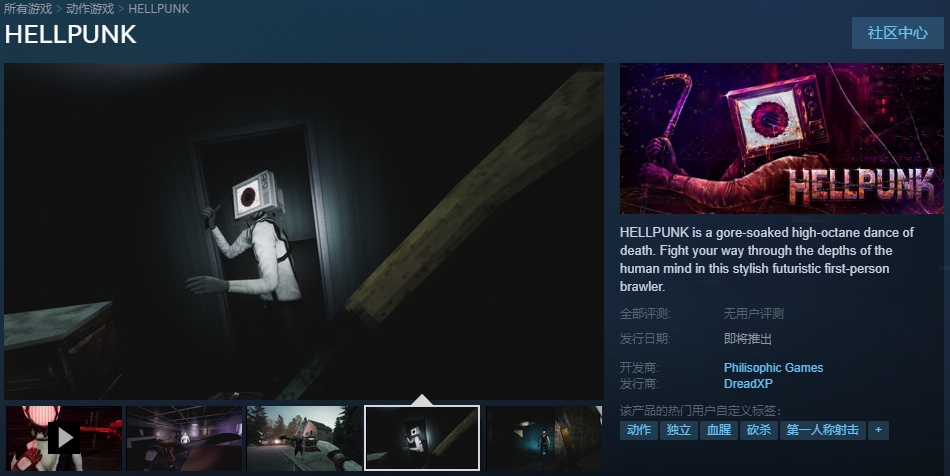The image size is (950, 476).
Task: Click the 第一人称射击 tag
Action: point(822,430)
